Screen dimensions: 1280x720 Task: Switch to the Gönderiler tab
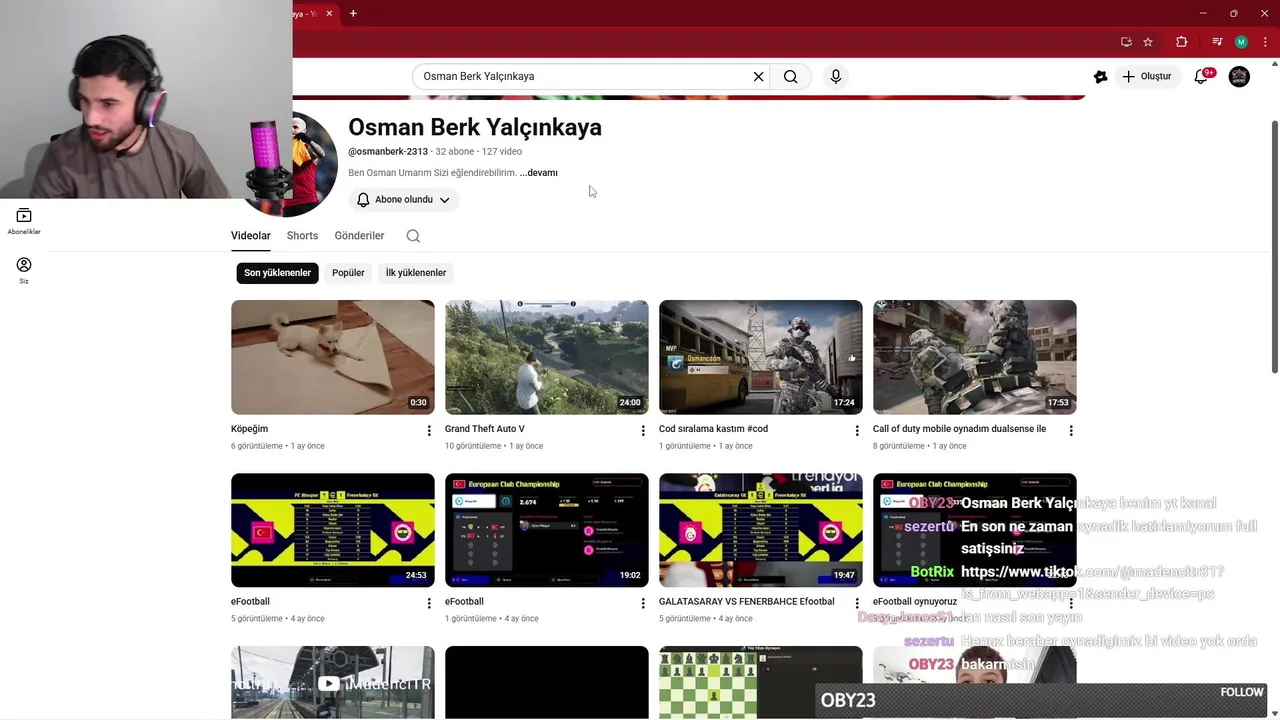pyautogui.click(x=359, y=236)
